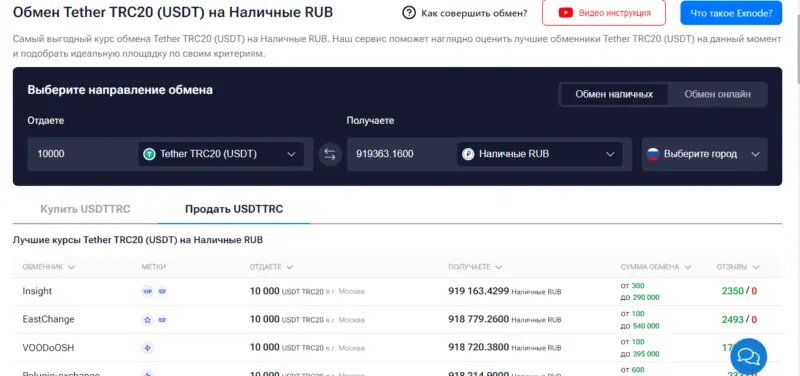Screen dimensions: 800x376
Task: Click the Отдаете amount field with 10000
Action: 83,154
